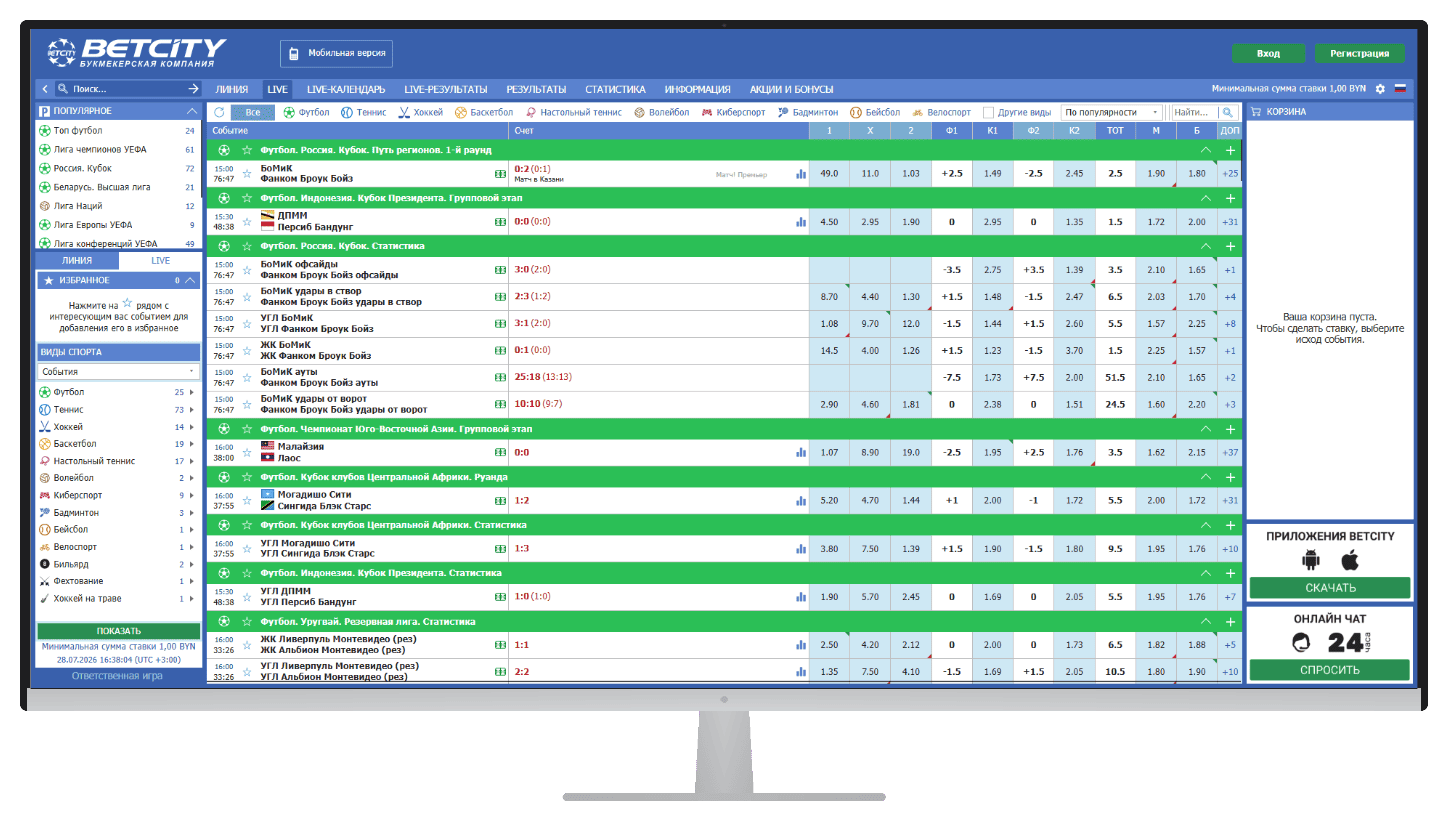Star the ДПММ vs Персиб Бандунг match
1448x821 pixels.
point(247,222)
